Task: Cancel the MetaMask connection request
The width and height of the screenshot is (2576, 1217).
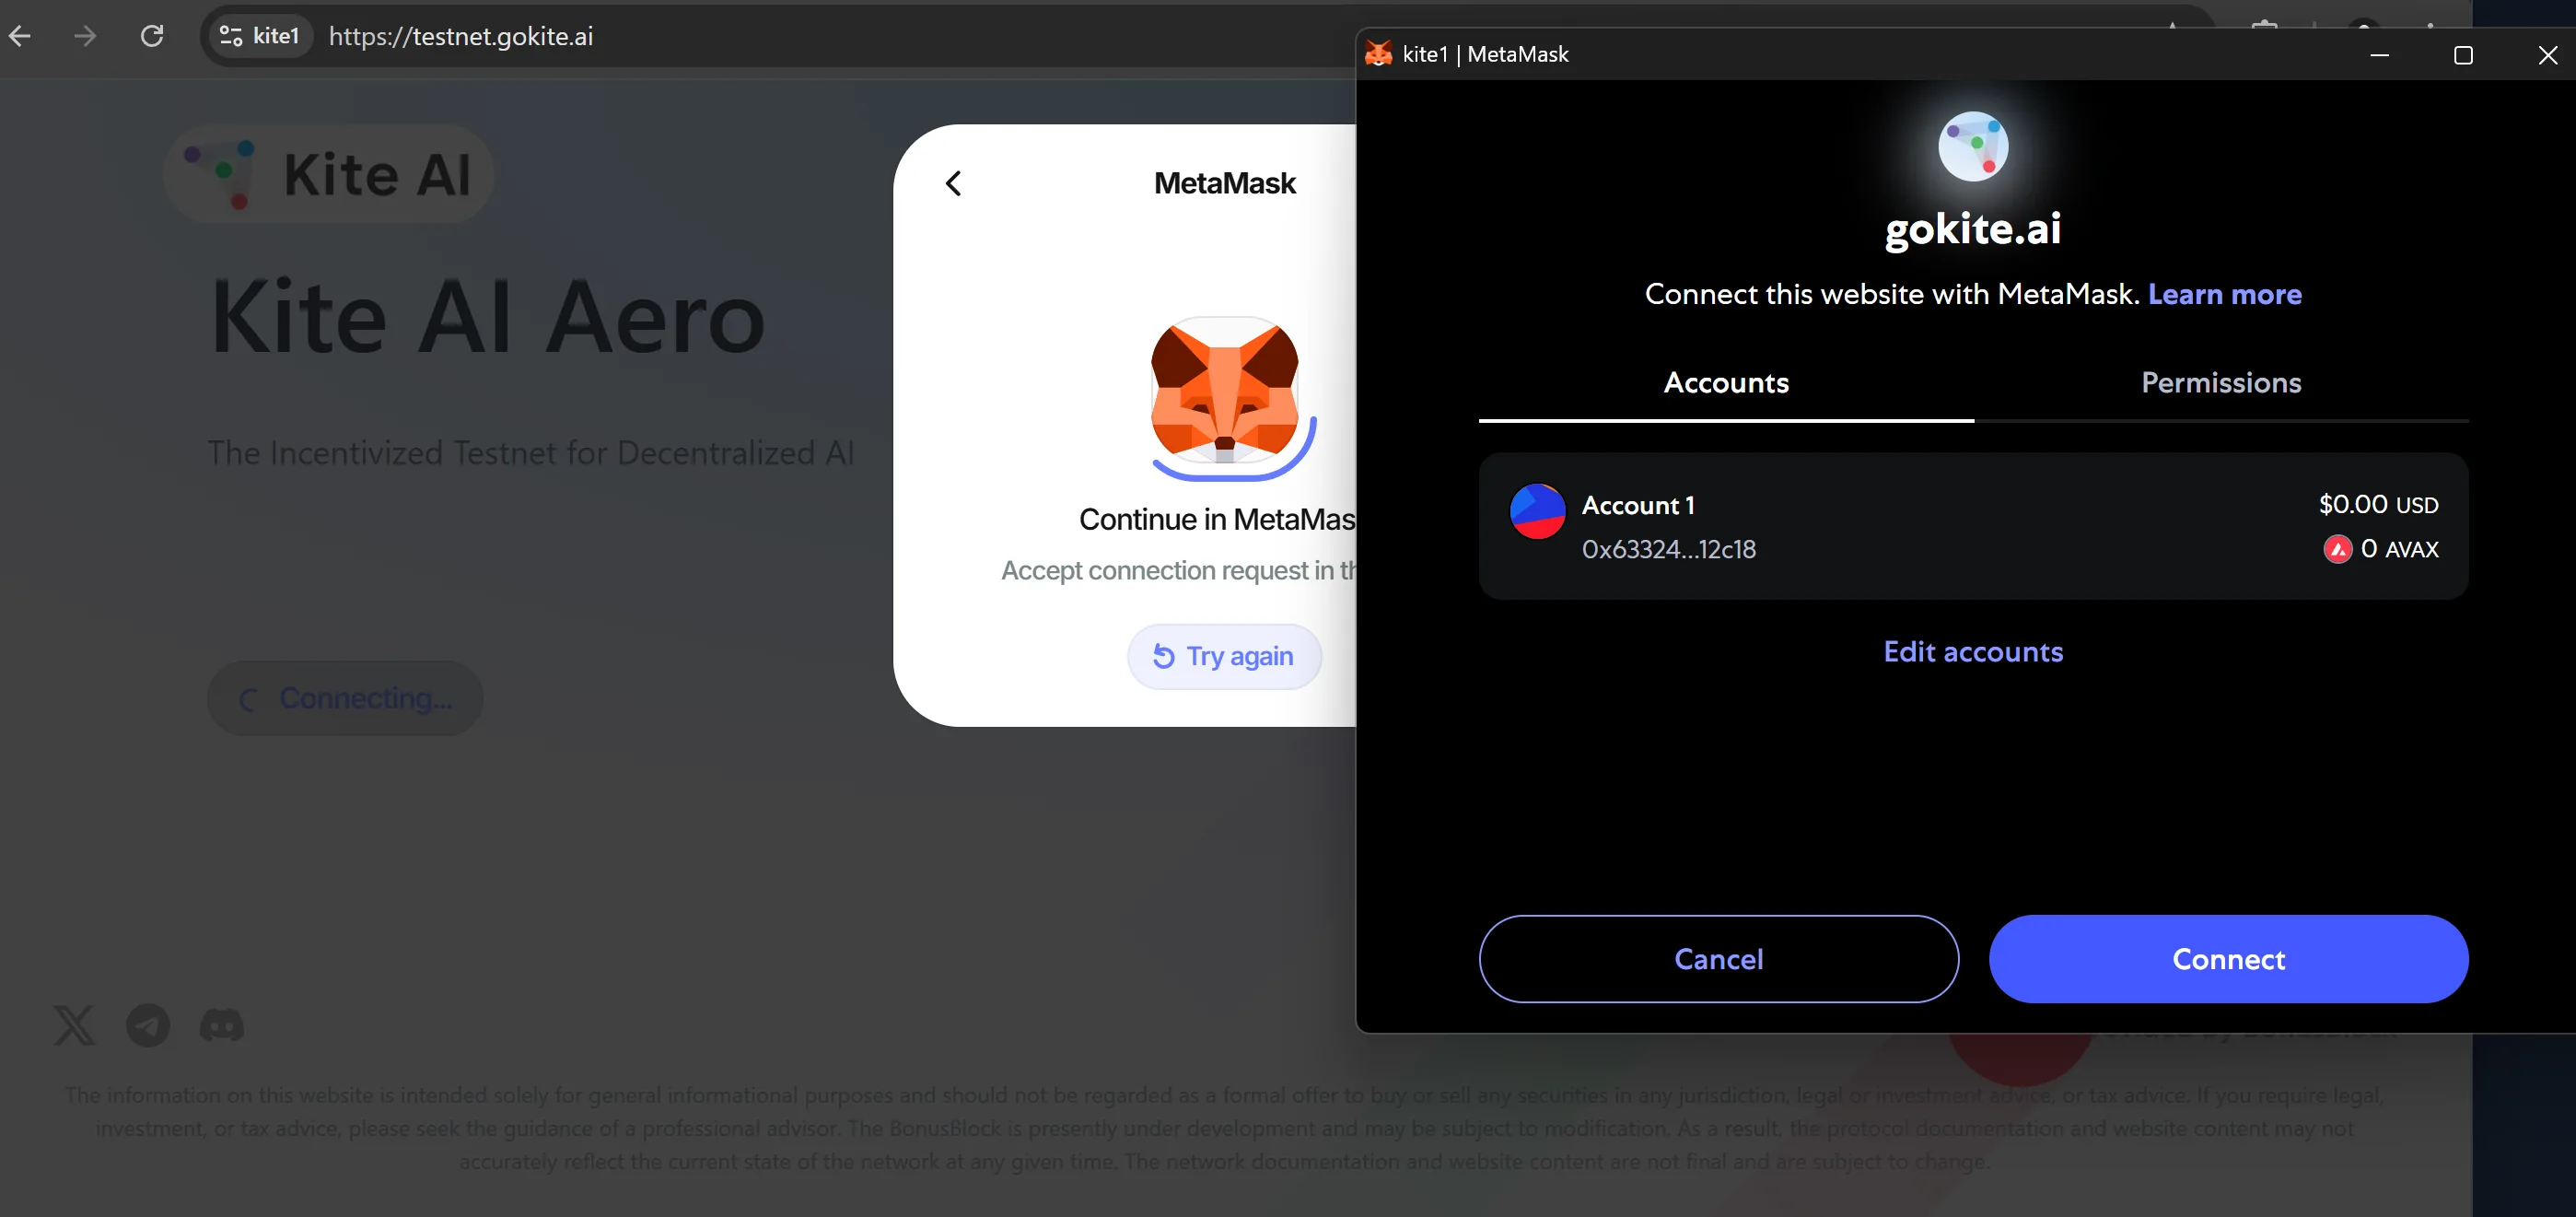Action: point(1718,959)
